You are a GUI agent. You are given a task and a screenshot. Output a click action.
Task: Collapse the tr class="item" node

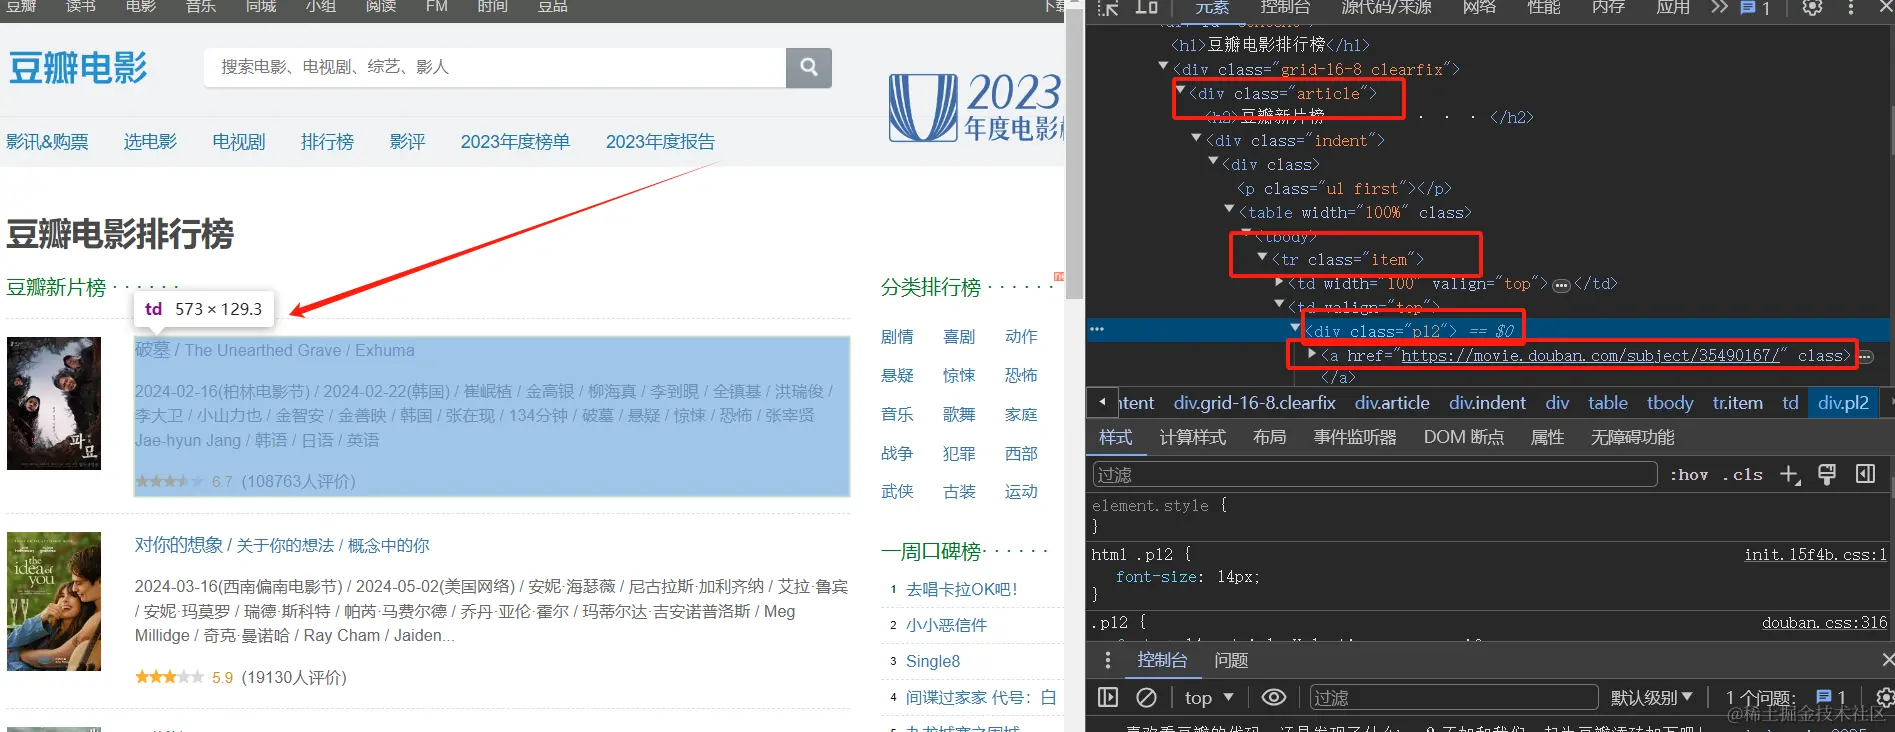pos(1262,257)
